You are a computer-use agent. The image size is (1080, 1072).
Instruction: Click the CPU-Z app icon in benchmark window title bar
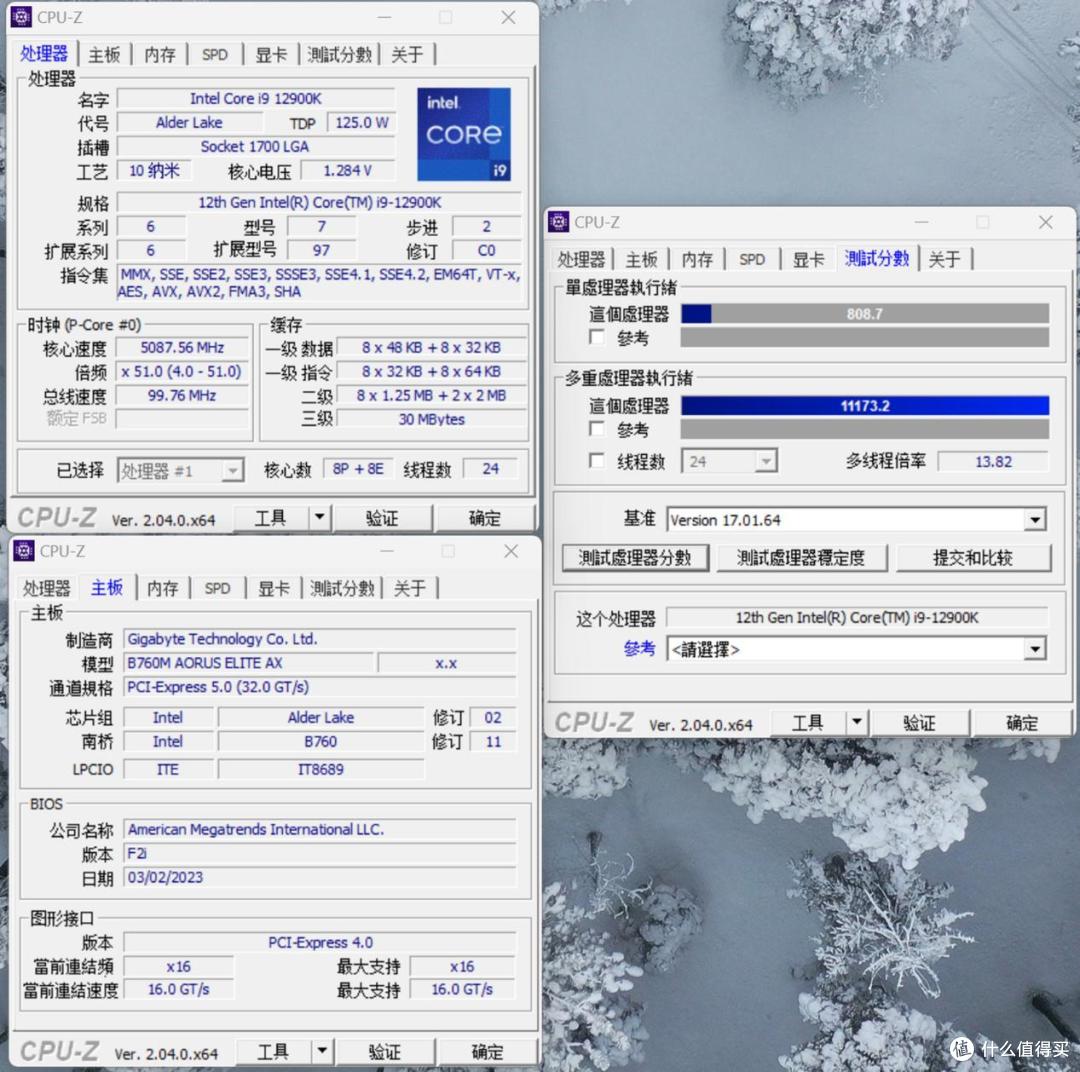click(559, 222)
